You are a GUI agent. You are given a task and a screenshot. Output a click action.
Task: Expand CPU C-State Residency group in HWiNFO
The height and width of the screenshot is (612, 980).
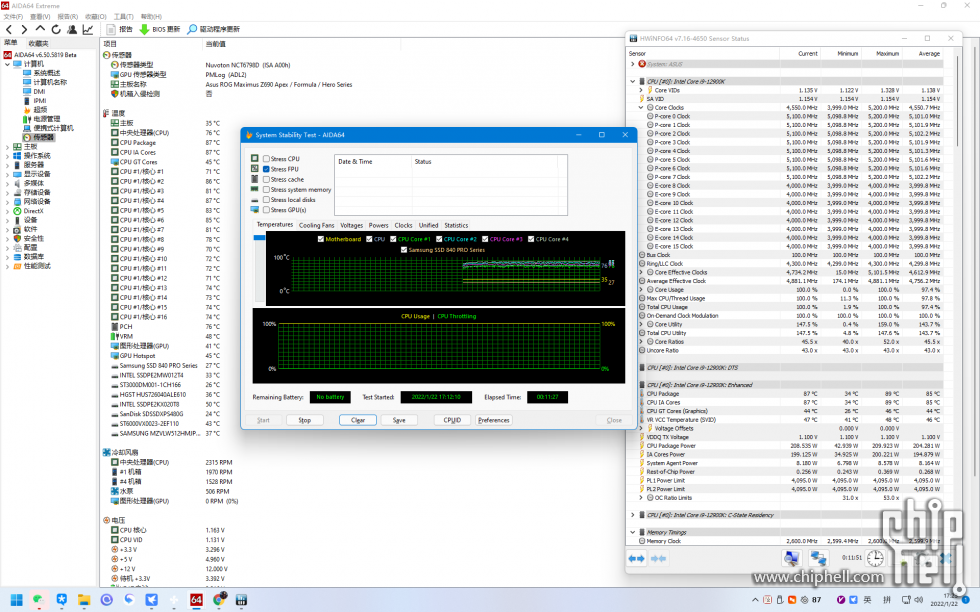click(632, 515)
